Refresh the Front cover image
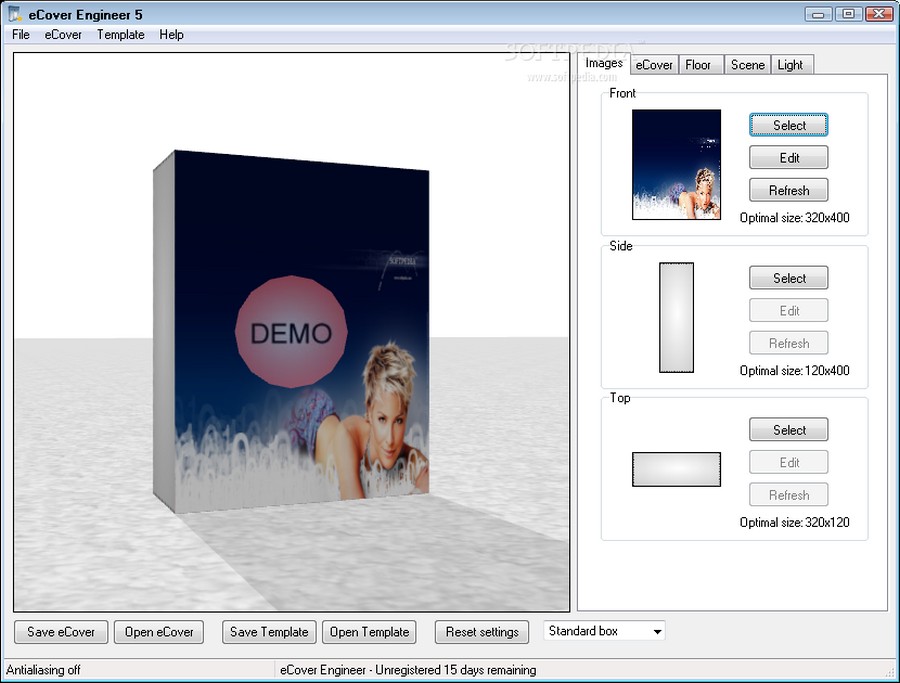The image size is (900, 683). point(789,190)
